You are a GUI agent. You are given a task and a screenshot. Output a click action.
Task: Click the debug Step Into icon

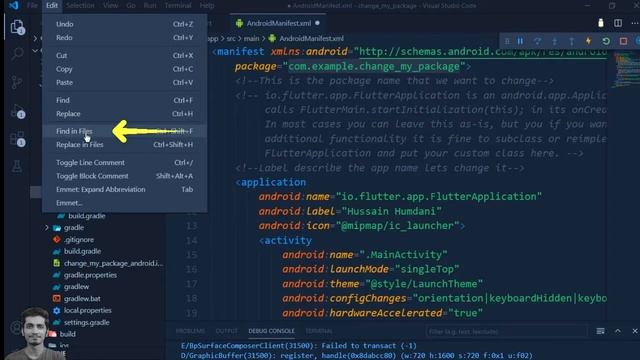[554, 41]
